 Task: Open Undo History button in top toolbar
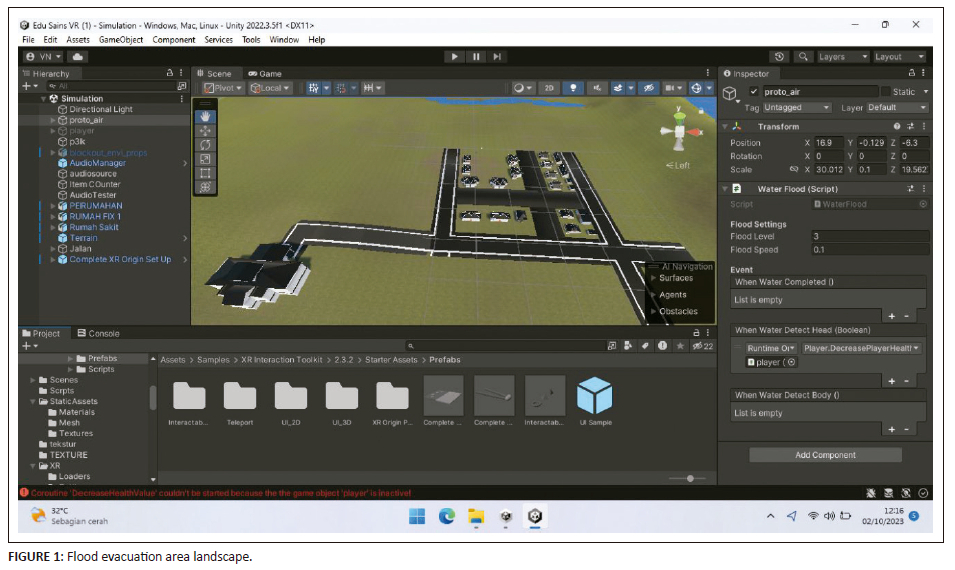pyautogui.click(x=779, y=57)
